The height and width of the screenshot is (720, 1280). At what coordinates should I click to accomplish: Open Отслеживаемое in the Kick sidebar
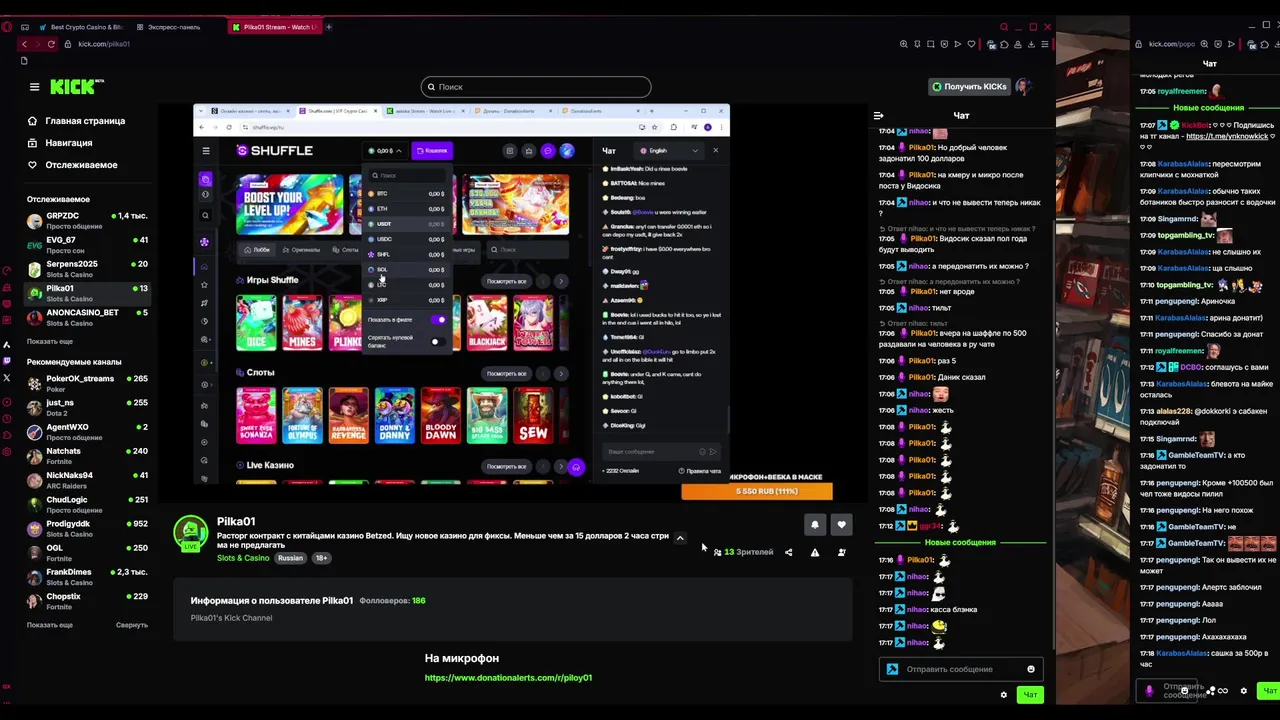[72, 165]
